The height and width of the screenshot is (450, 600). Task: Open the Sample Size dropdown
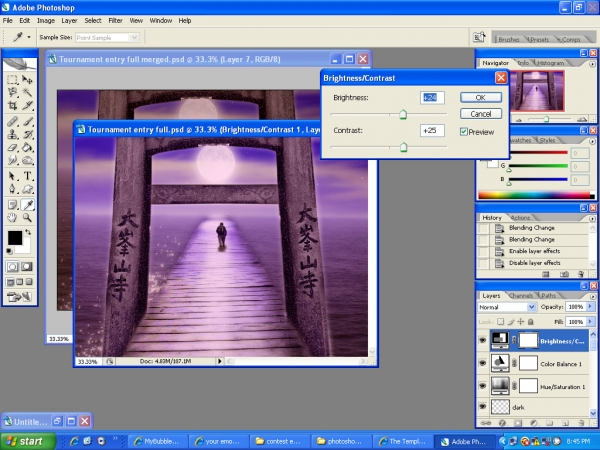(x=134, y=38)
